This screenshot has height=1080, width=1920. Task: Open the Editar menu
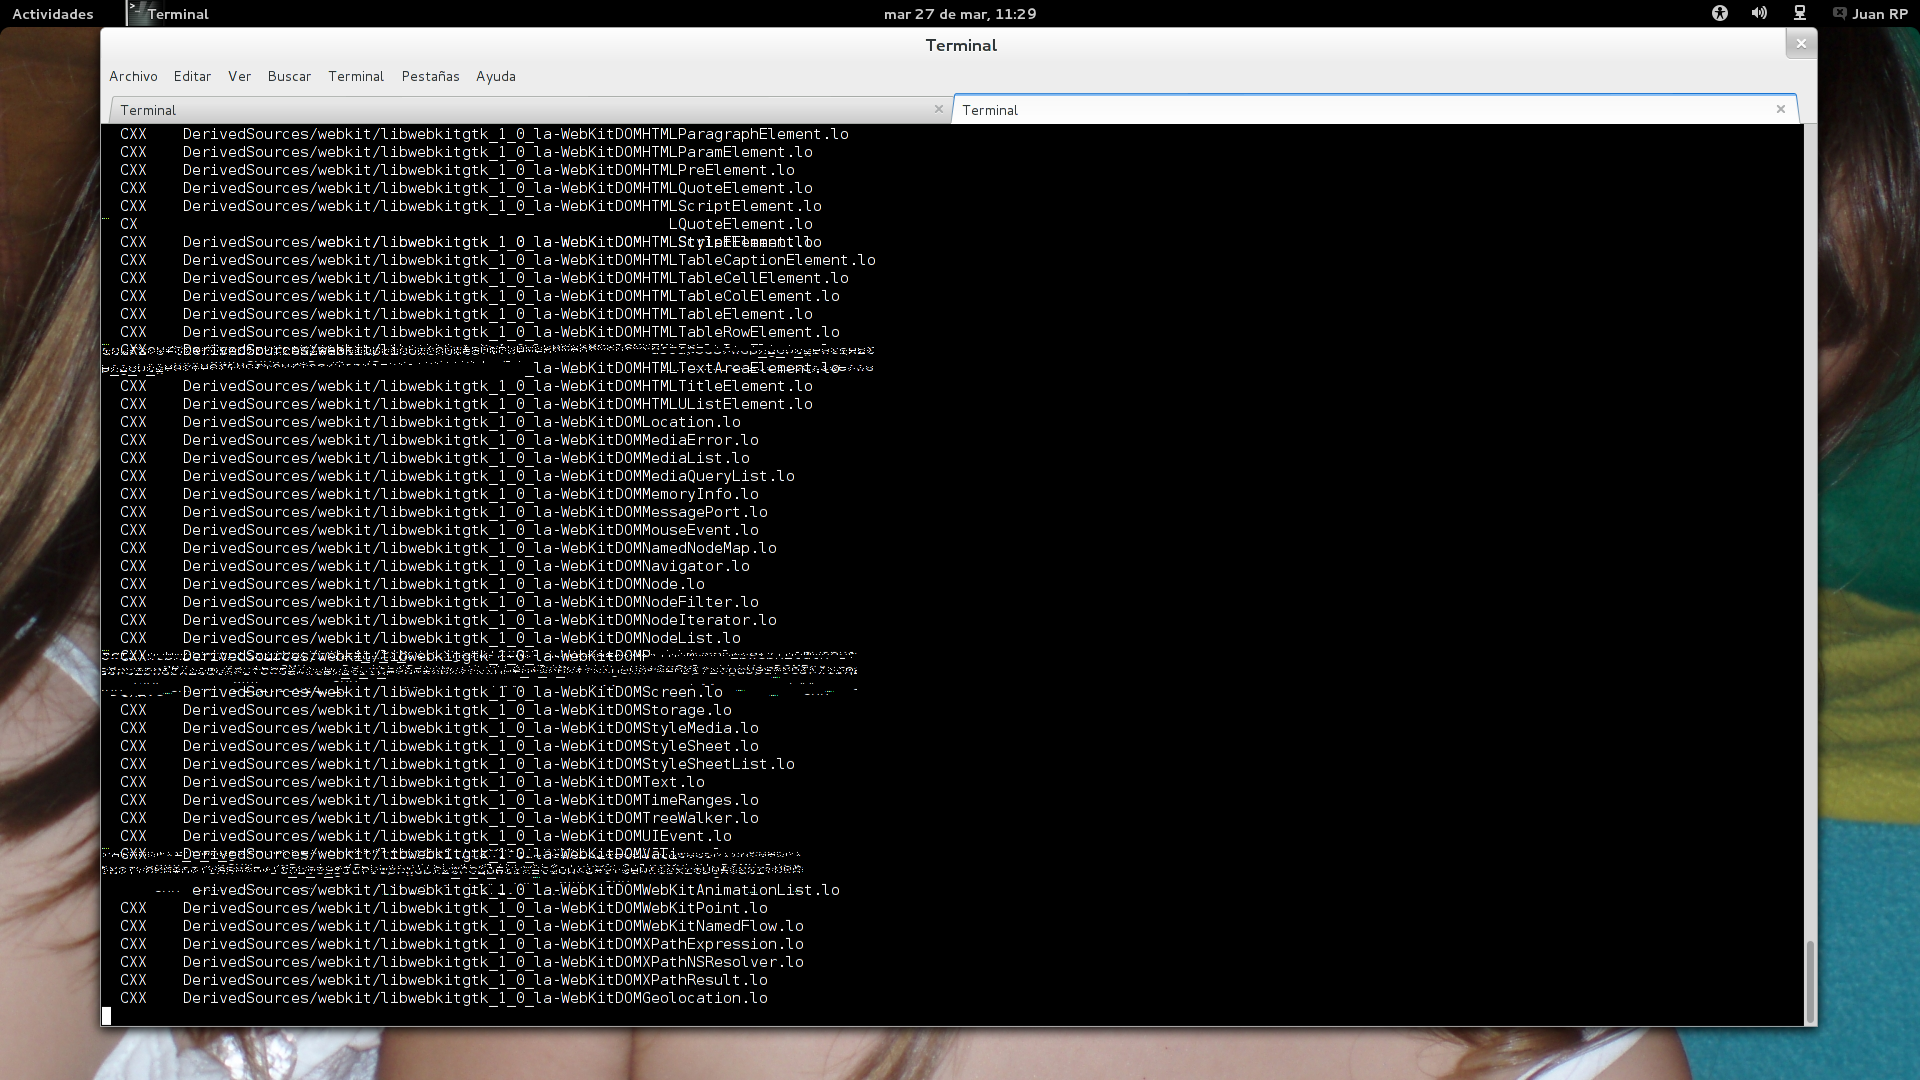coord(192,76)
